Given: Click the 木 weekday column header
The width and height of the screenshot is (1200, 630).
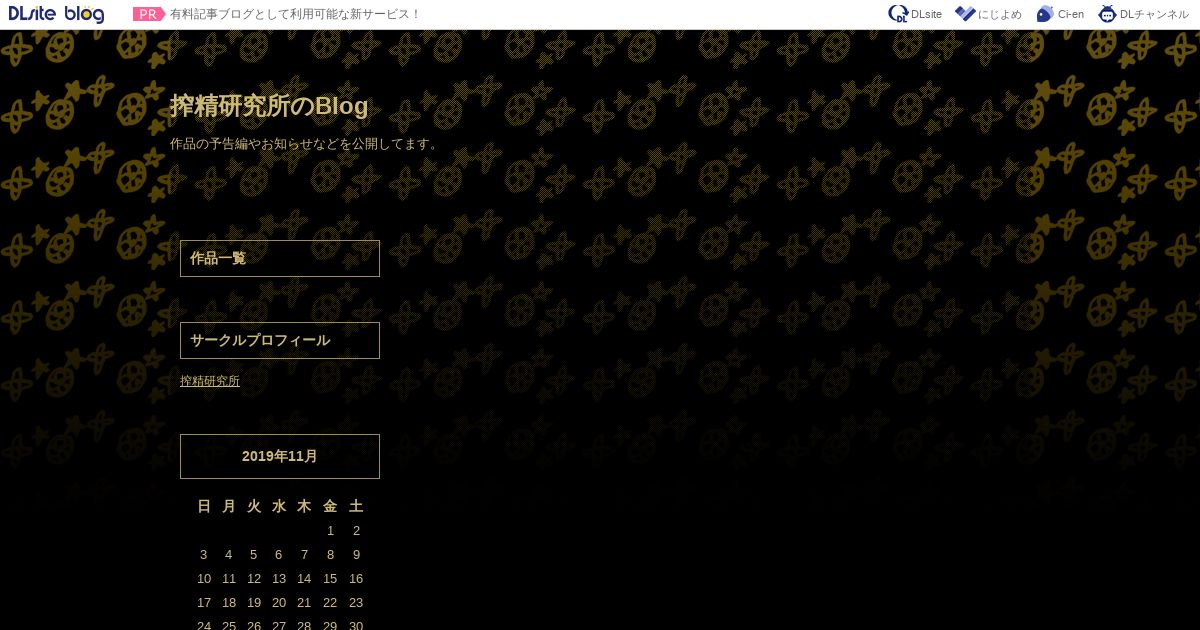Looking at the screenshot, I should (x=304, y=507).
